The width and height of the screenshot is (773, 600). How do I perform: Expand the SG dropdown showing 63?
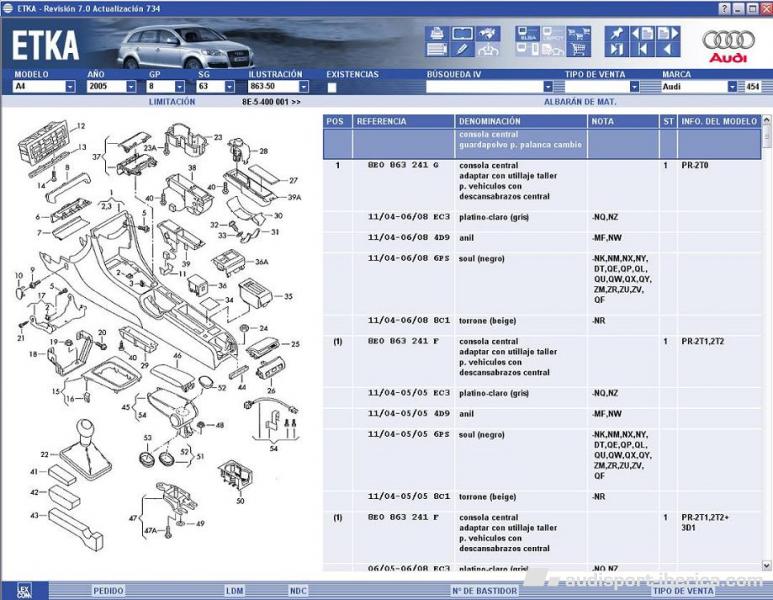(x=230, y=86)
